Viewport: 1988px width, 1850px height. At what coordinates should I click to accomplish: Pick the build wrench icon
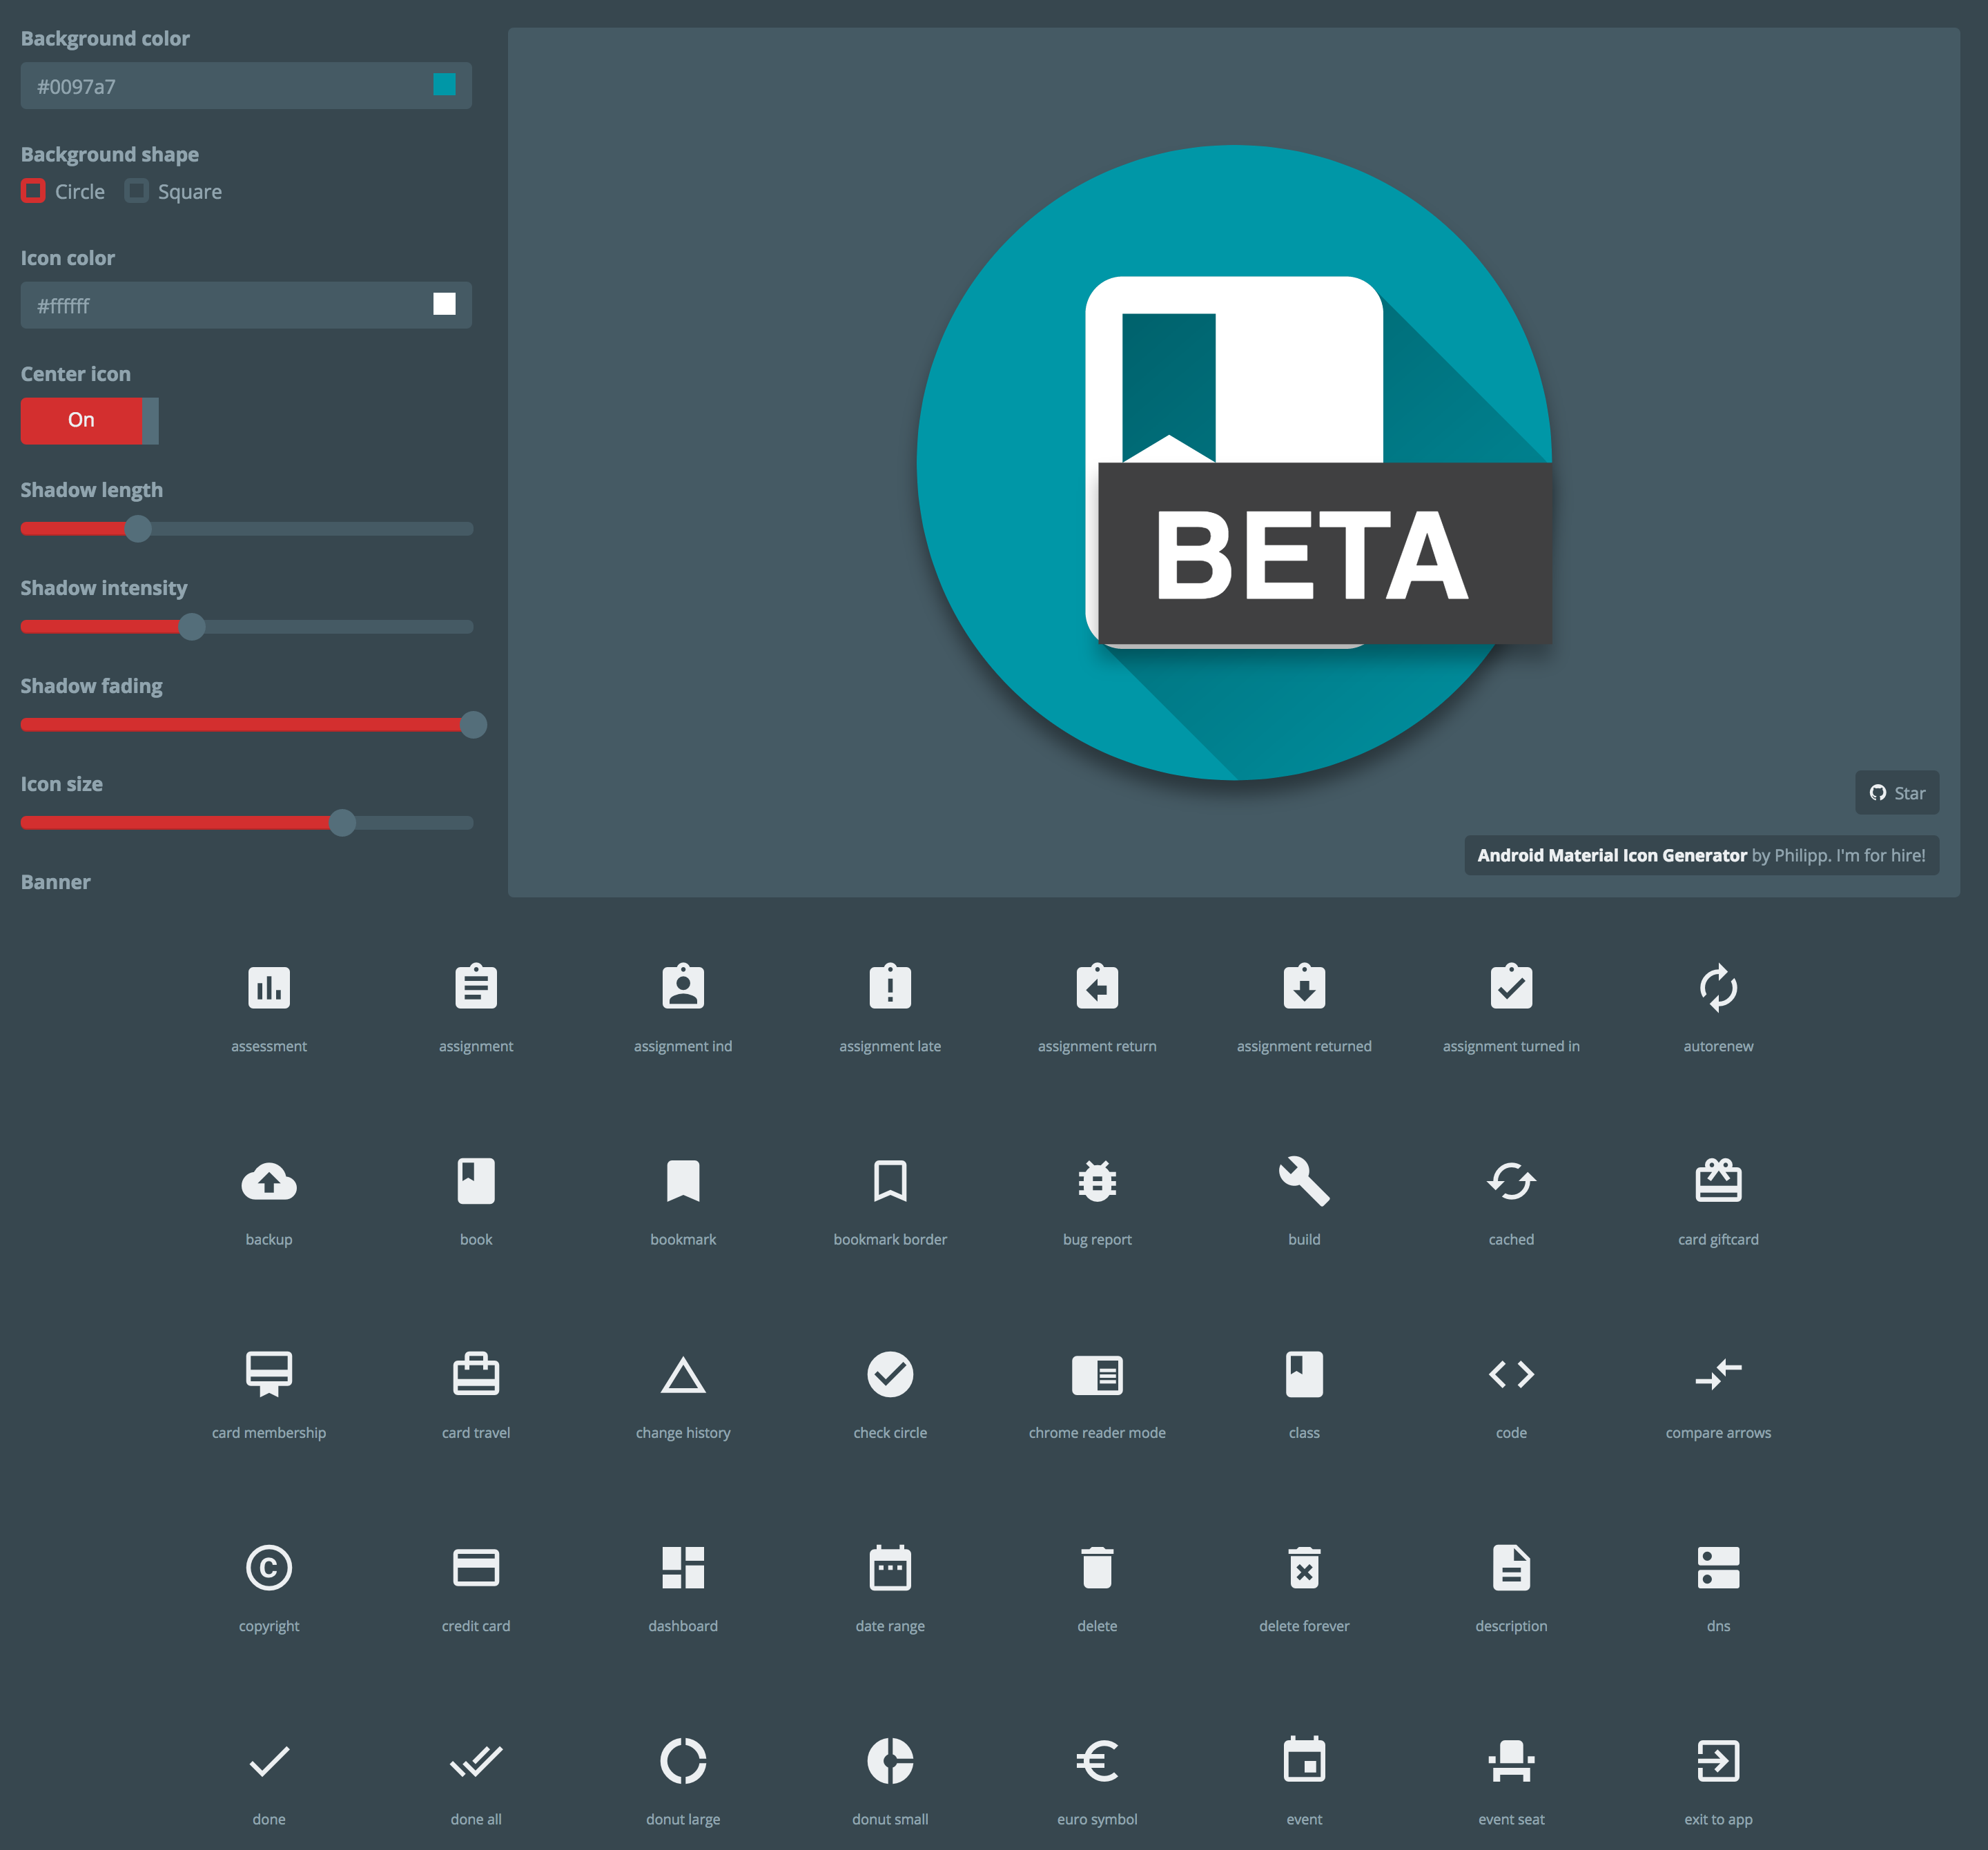click(x=1303, y=1181)
